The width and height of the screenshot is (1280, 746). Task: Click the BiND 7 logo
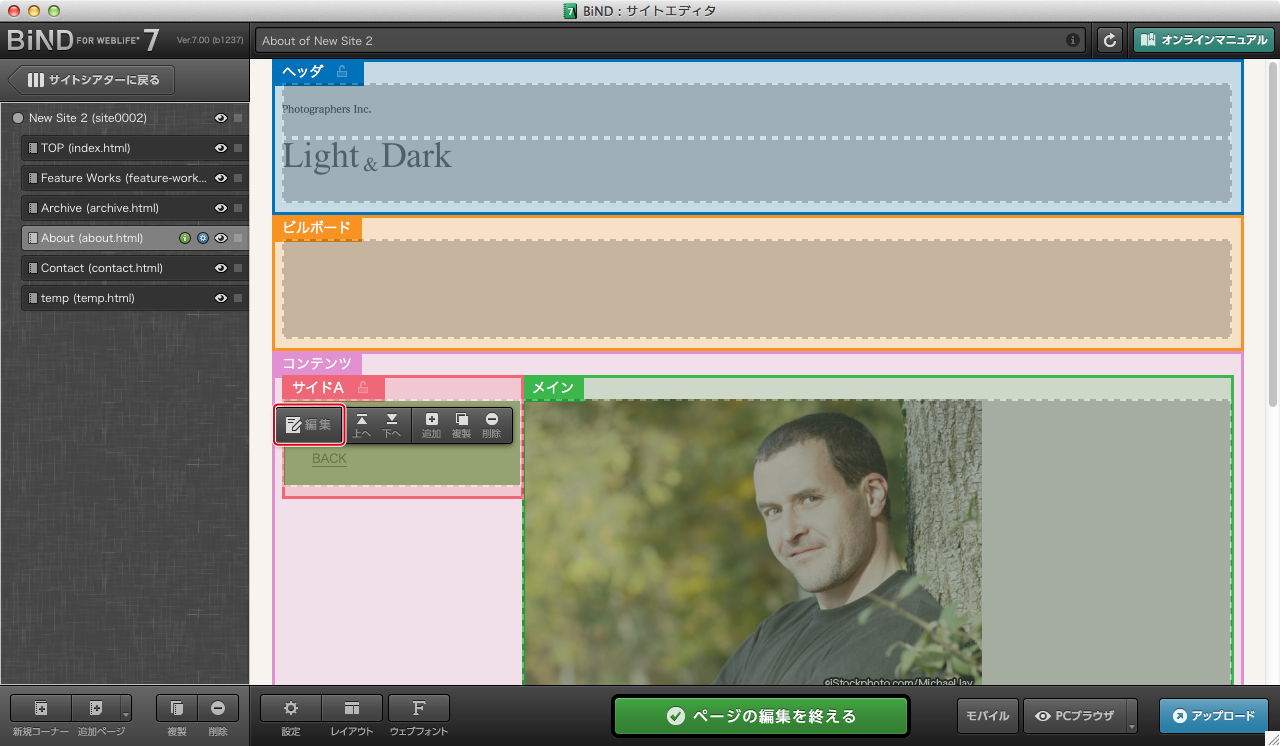click(84, 40)
